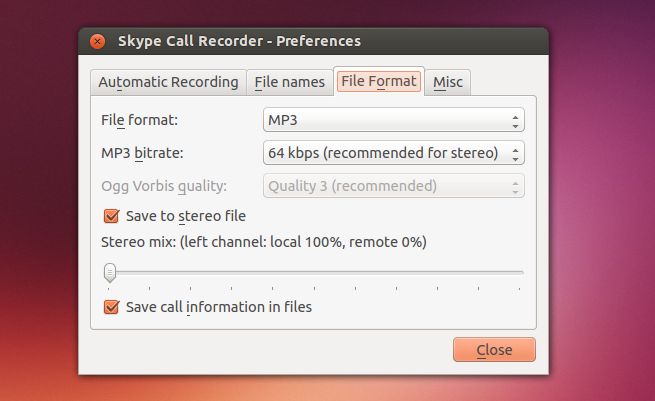Click the Close button
Viewport: 655px width, 401px height.
pos(494,350)
